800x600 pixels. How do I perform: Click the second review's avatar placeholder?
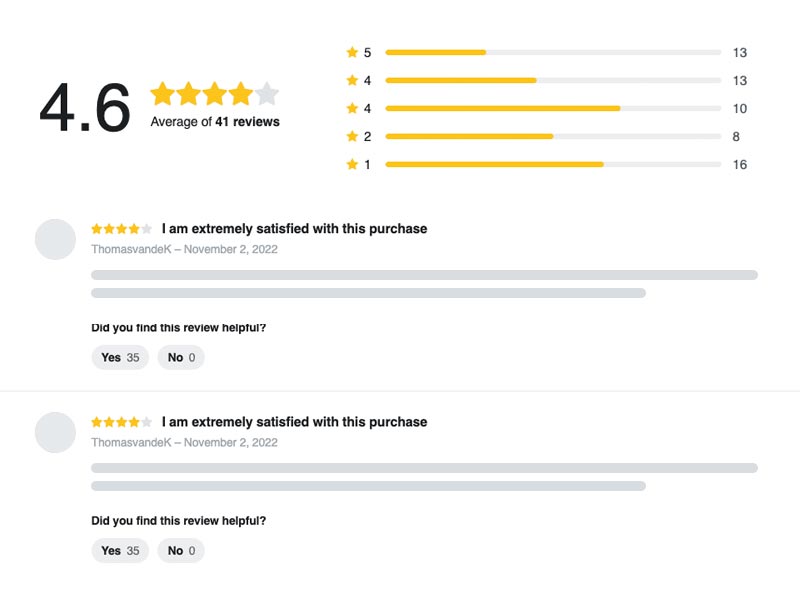coord(56,433)
